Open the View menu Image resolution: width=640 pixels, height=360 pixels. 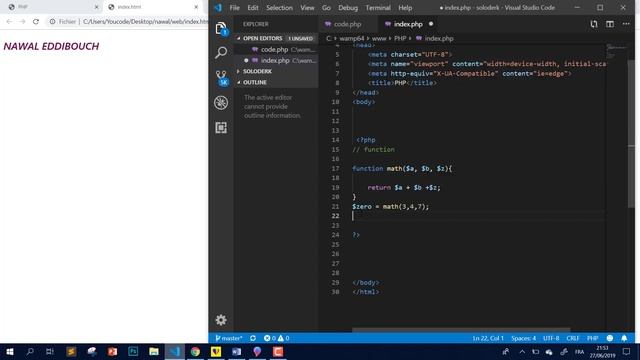coord(307,7)
